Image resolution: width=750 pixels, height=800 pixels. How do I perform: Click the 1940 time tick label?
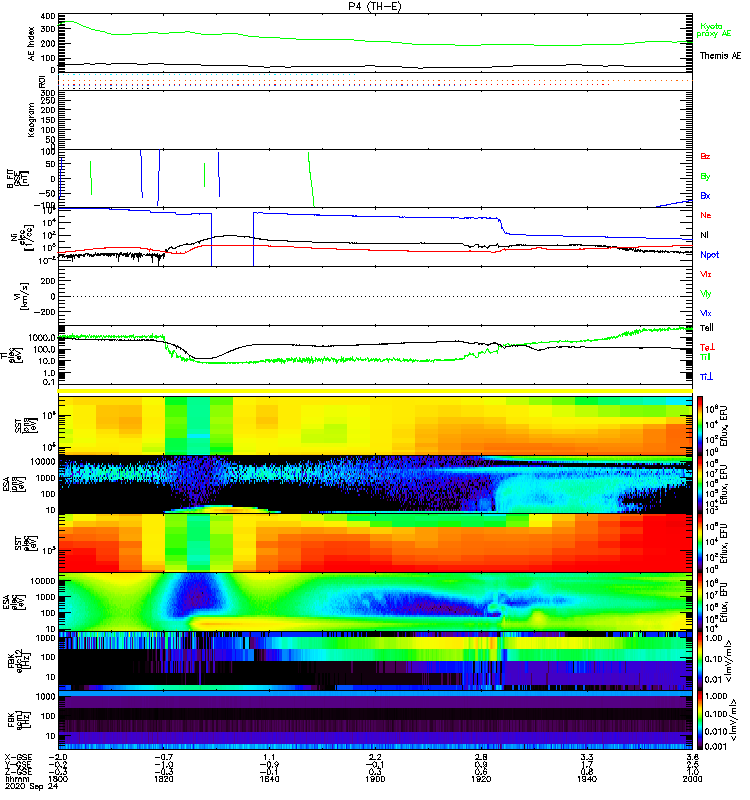pos(587,779)
